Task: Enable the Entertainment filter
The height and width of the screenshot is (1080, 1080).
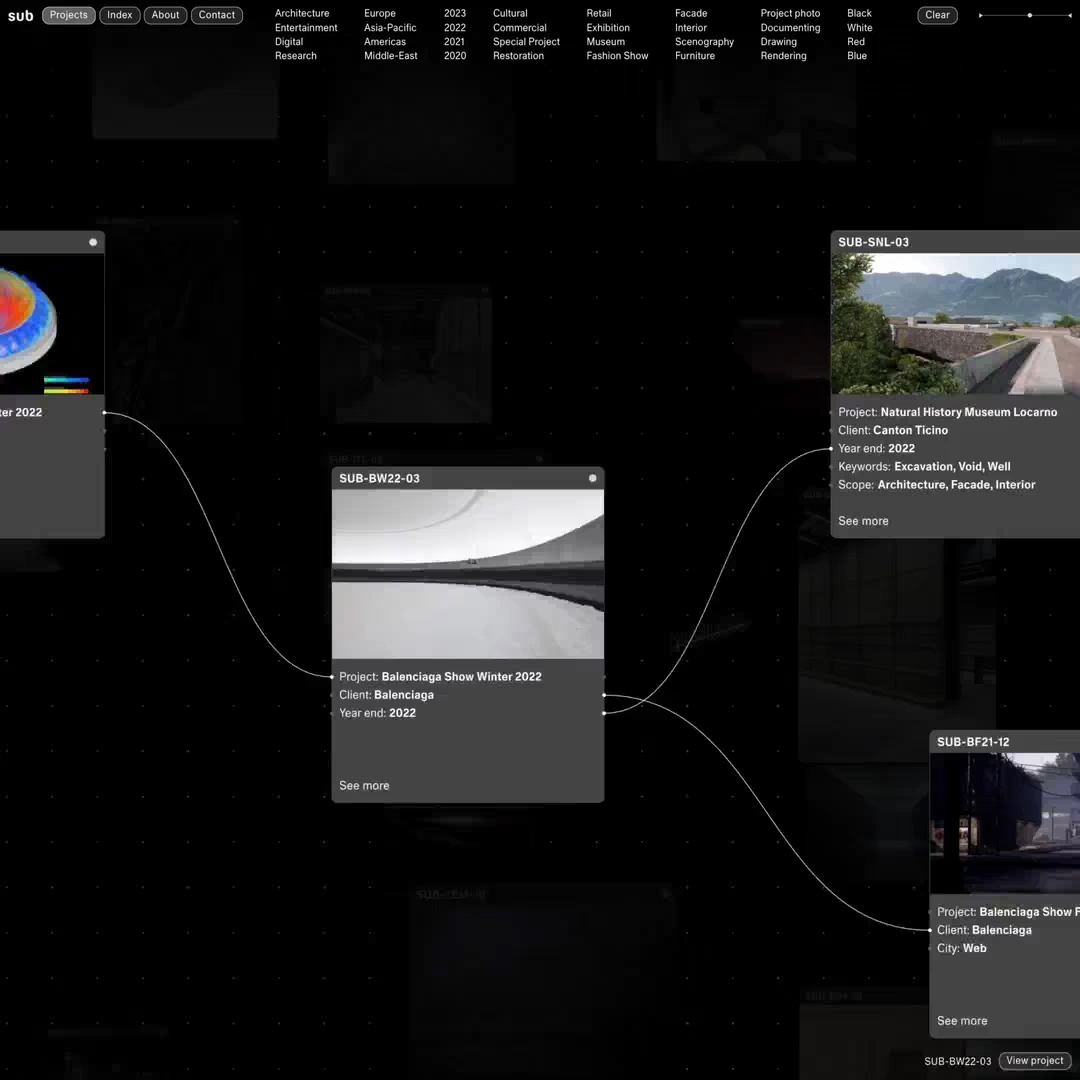Action: tap(307, 28)
